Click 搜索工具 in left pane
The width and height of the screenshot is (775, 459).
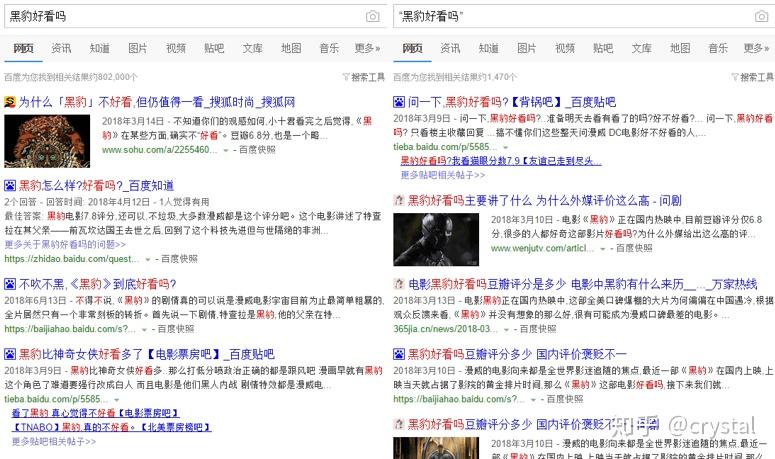(368, 77)
